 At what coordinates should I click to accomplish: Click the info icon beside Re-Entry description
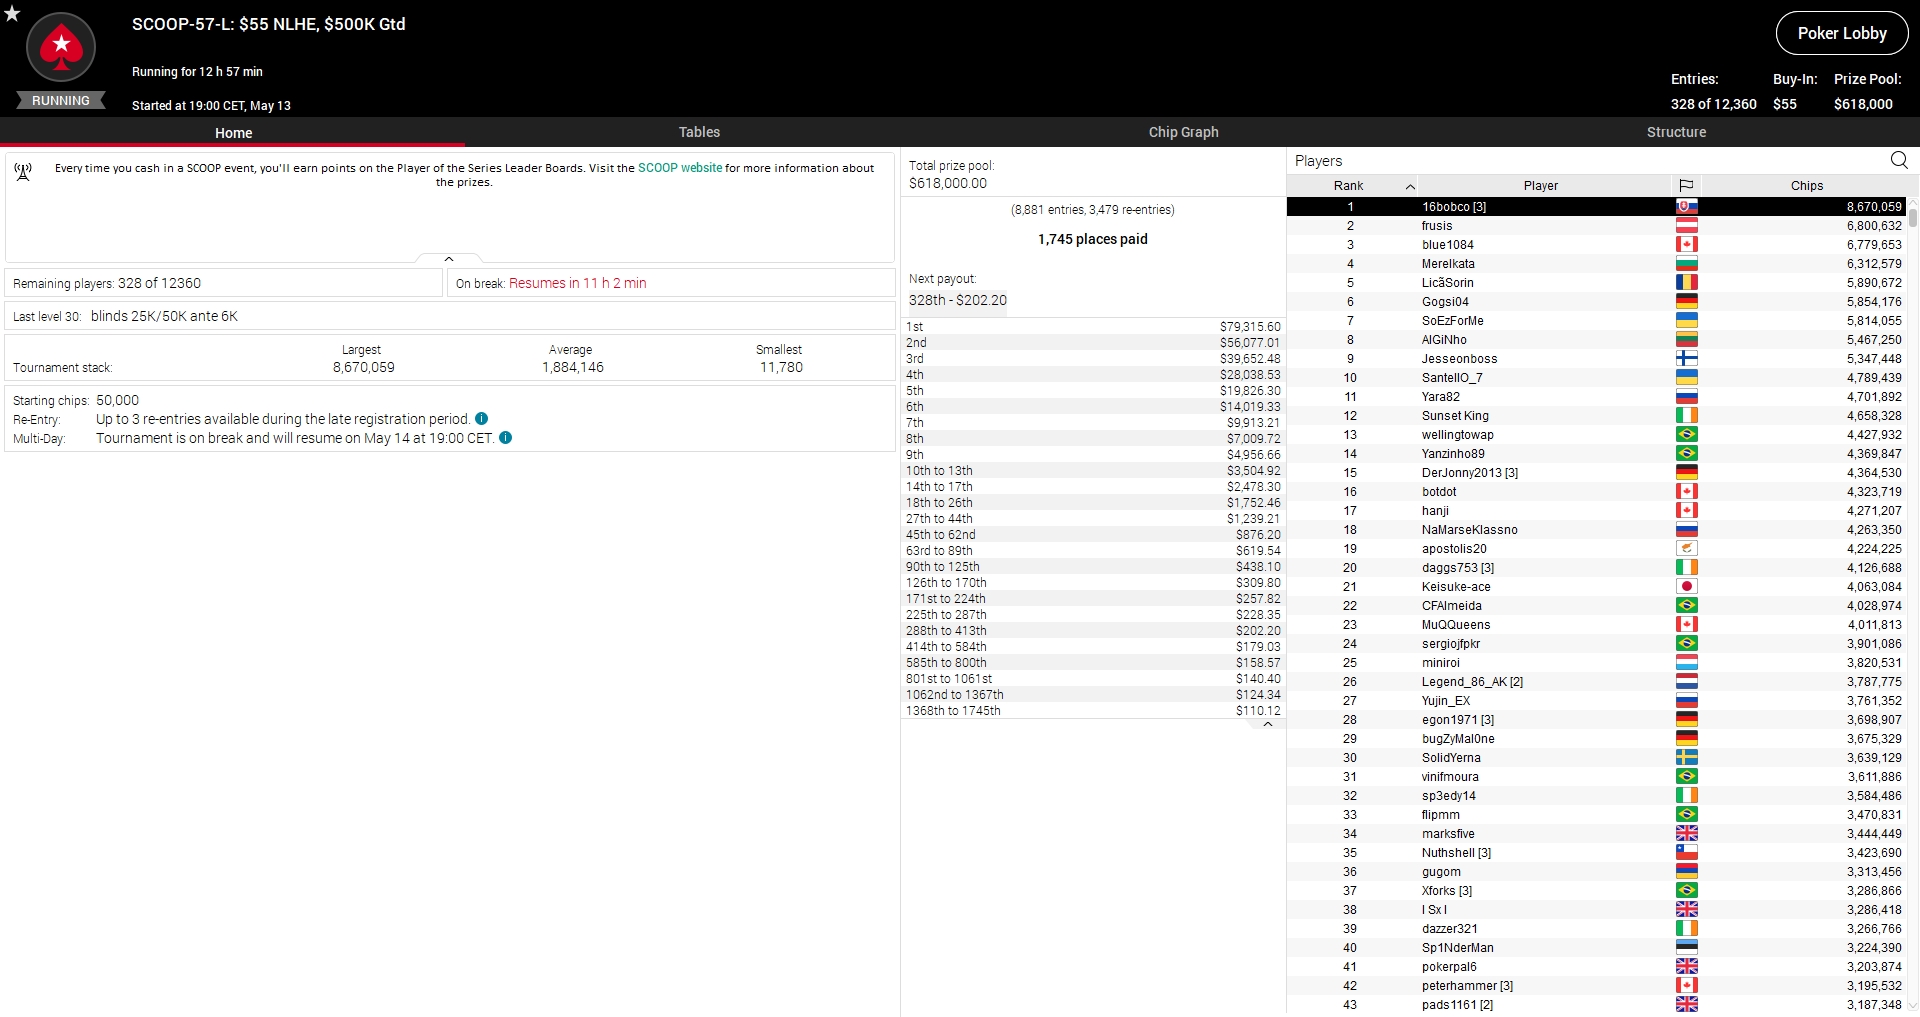pyautogui.click(x=482, y=419)
